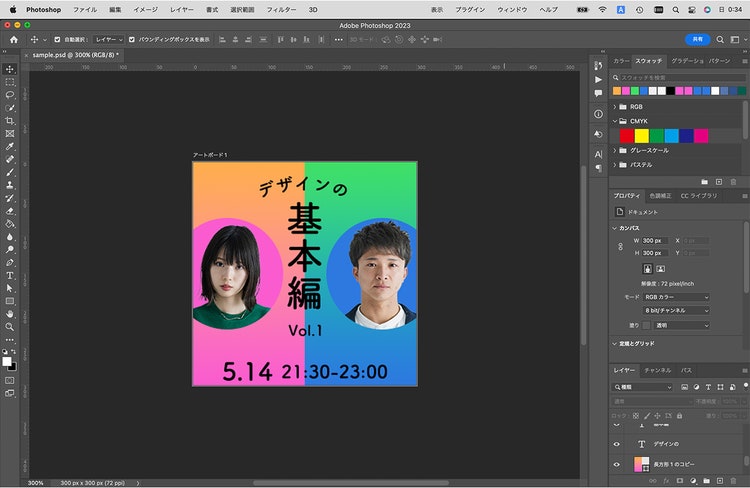Open the フィルター menu

tap(281, 10)
